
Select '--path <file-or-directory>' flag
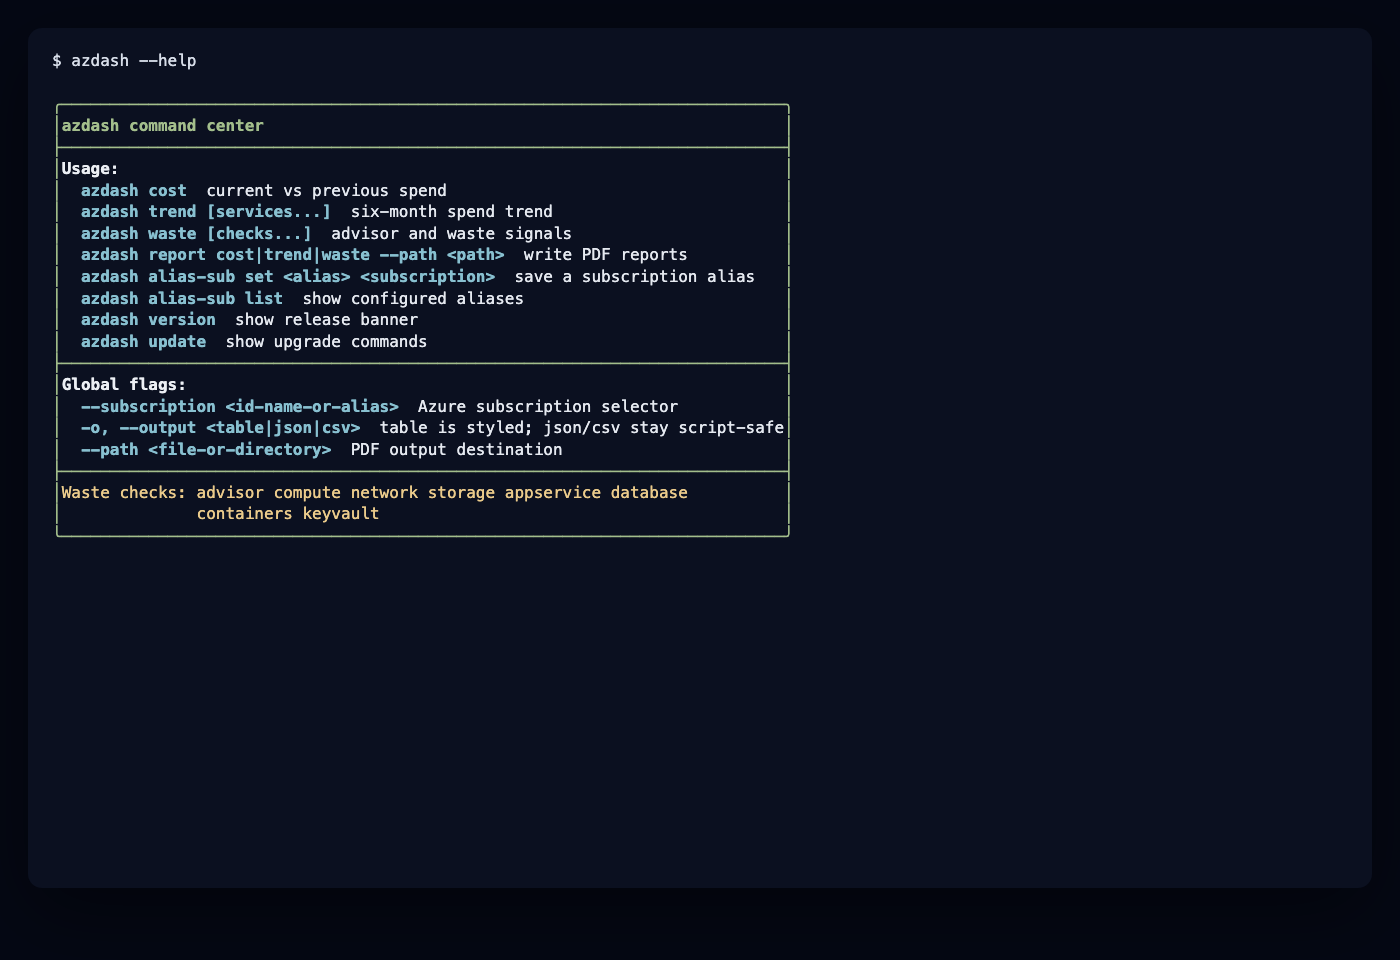click(206, 449)
